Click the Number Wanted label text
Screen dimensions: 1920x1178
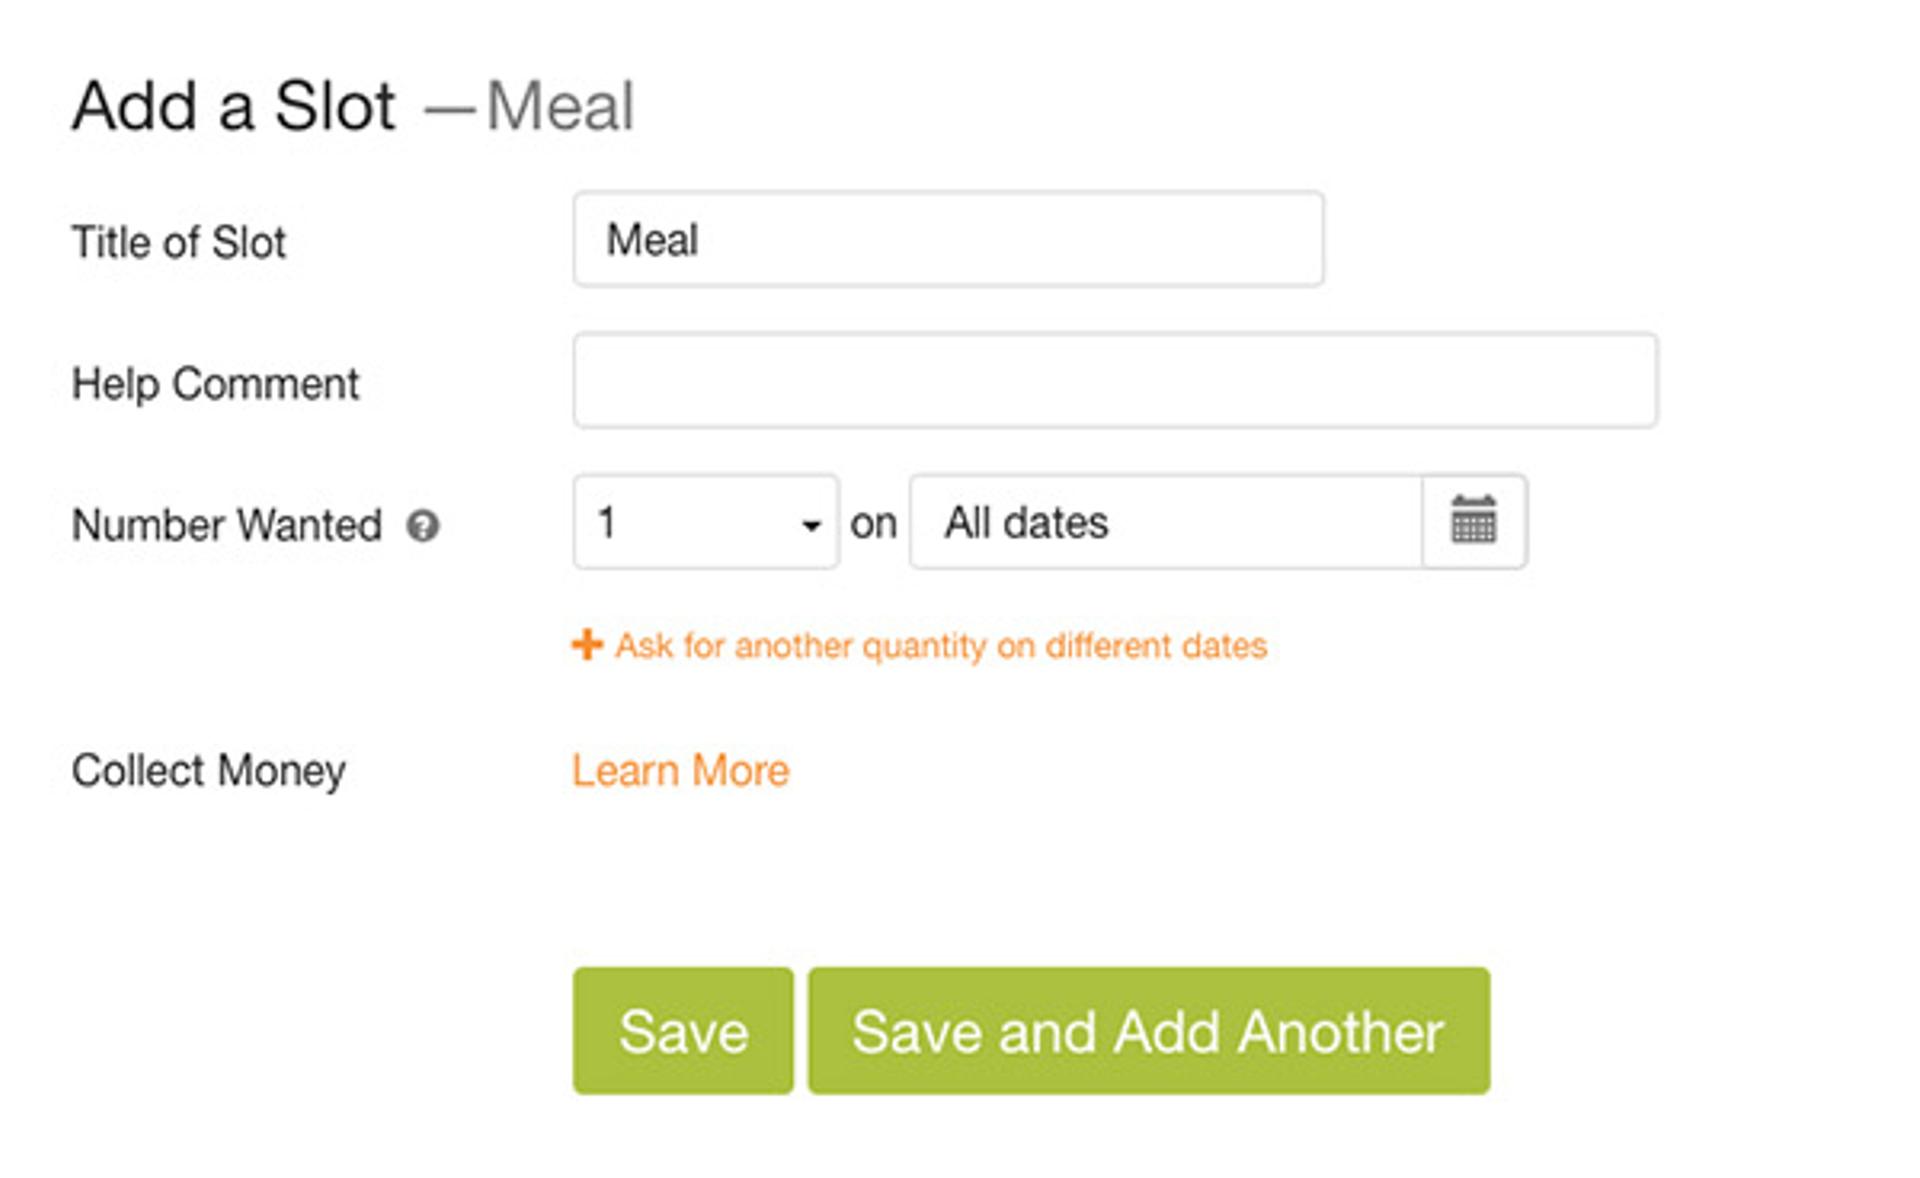coord(227,525)
